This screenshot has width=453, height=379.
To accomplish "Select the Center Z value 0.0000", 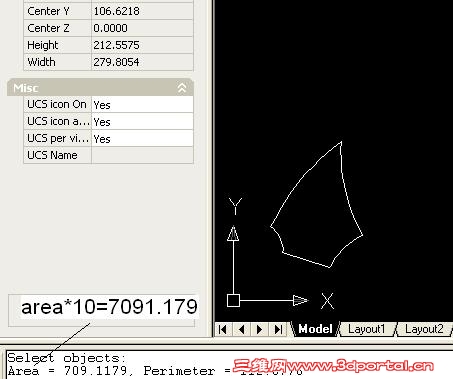I will point(142,28).
